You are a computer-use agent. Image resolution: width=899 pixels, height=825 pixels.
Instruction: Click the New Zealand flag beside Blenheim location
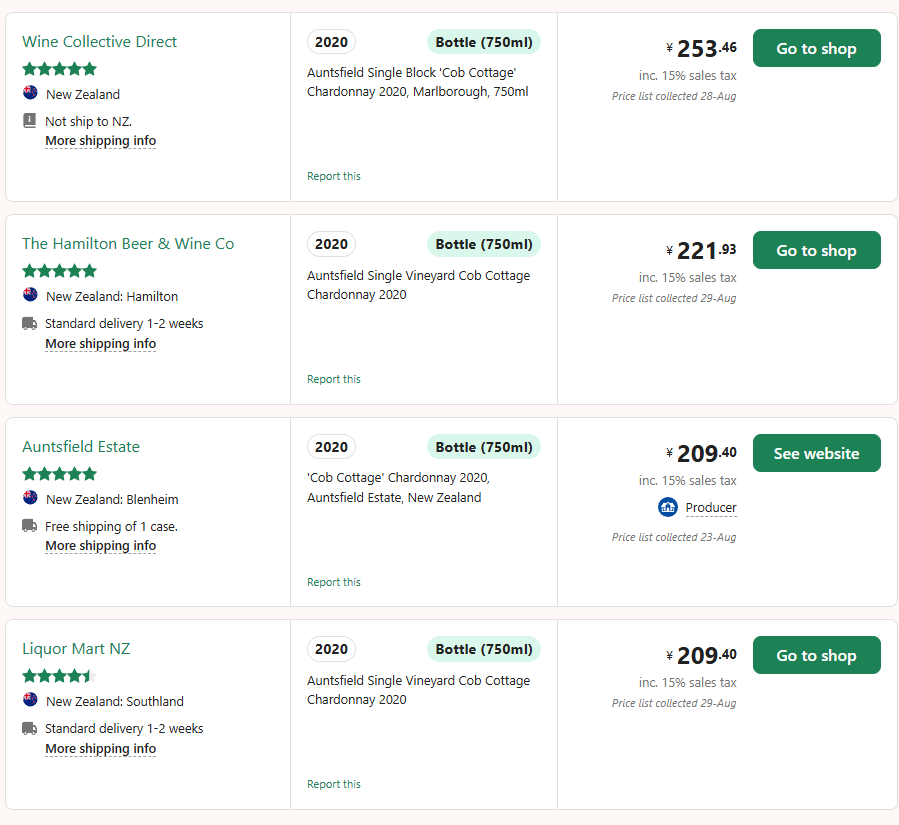click(30, 498)
